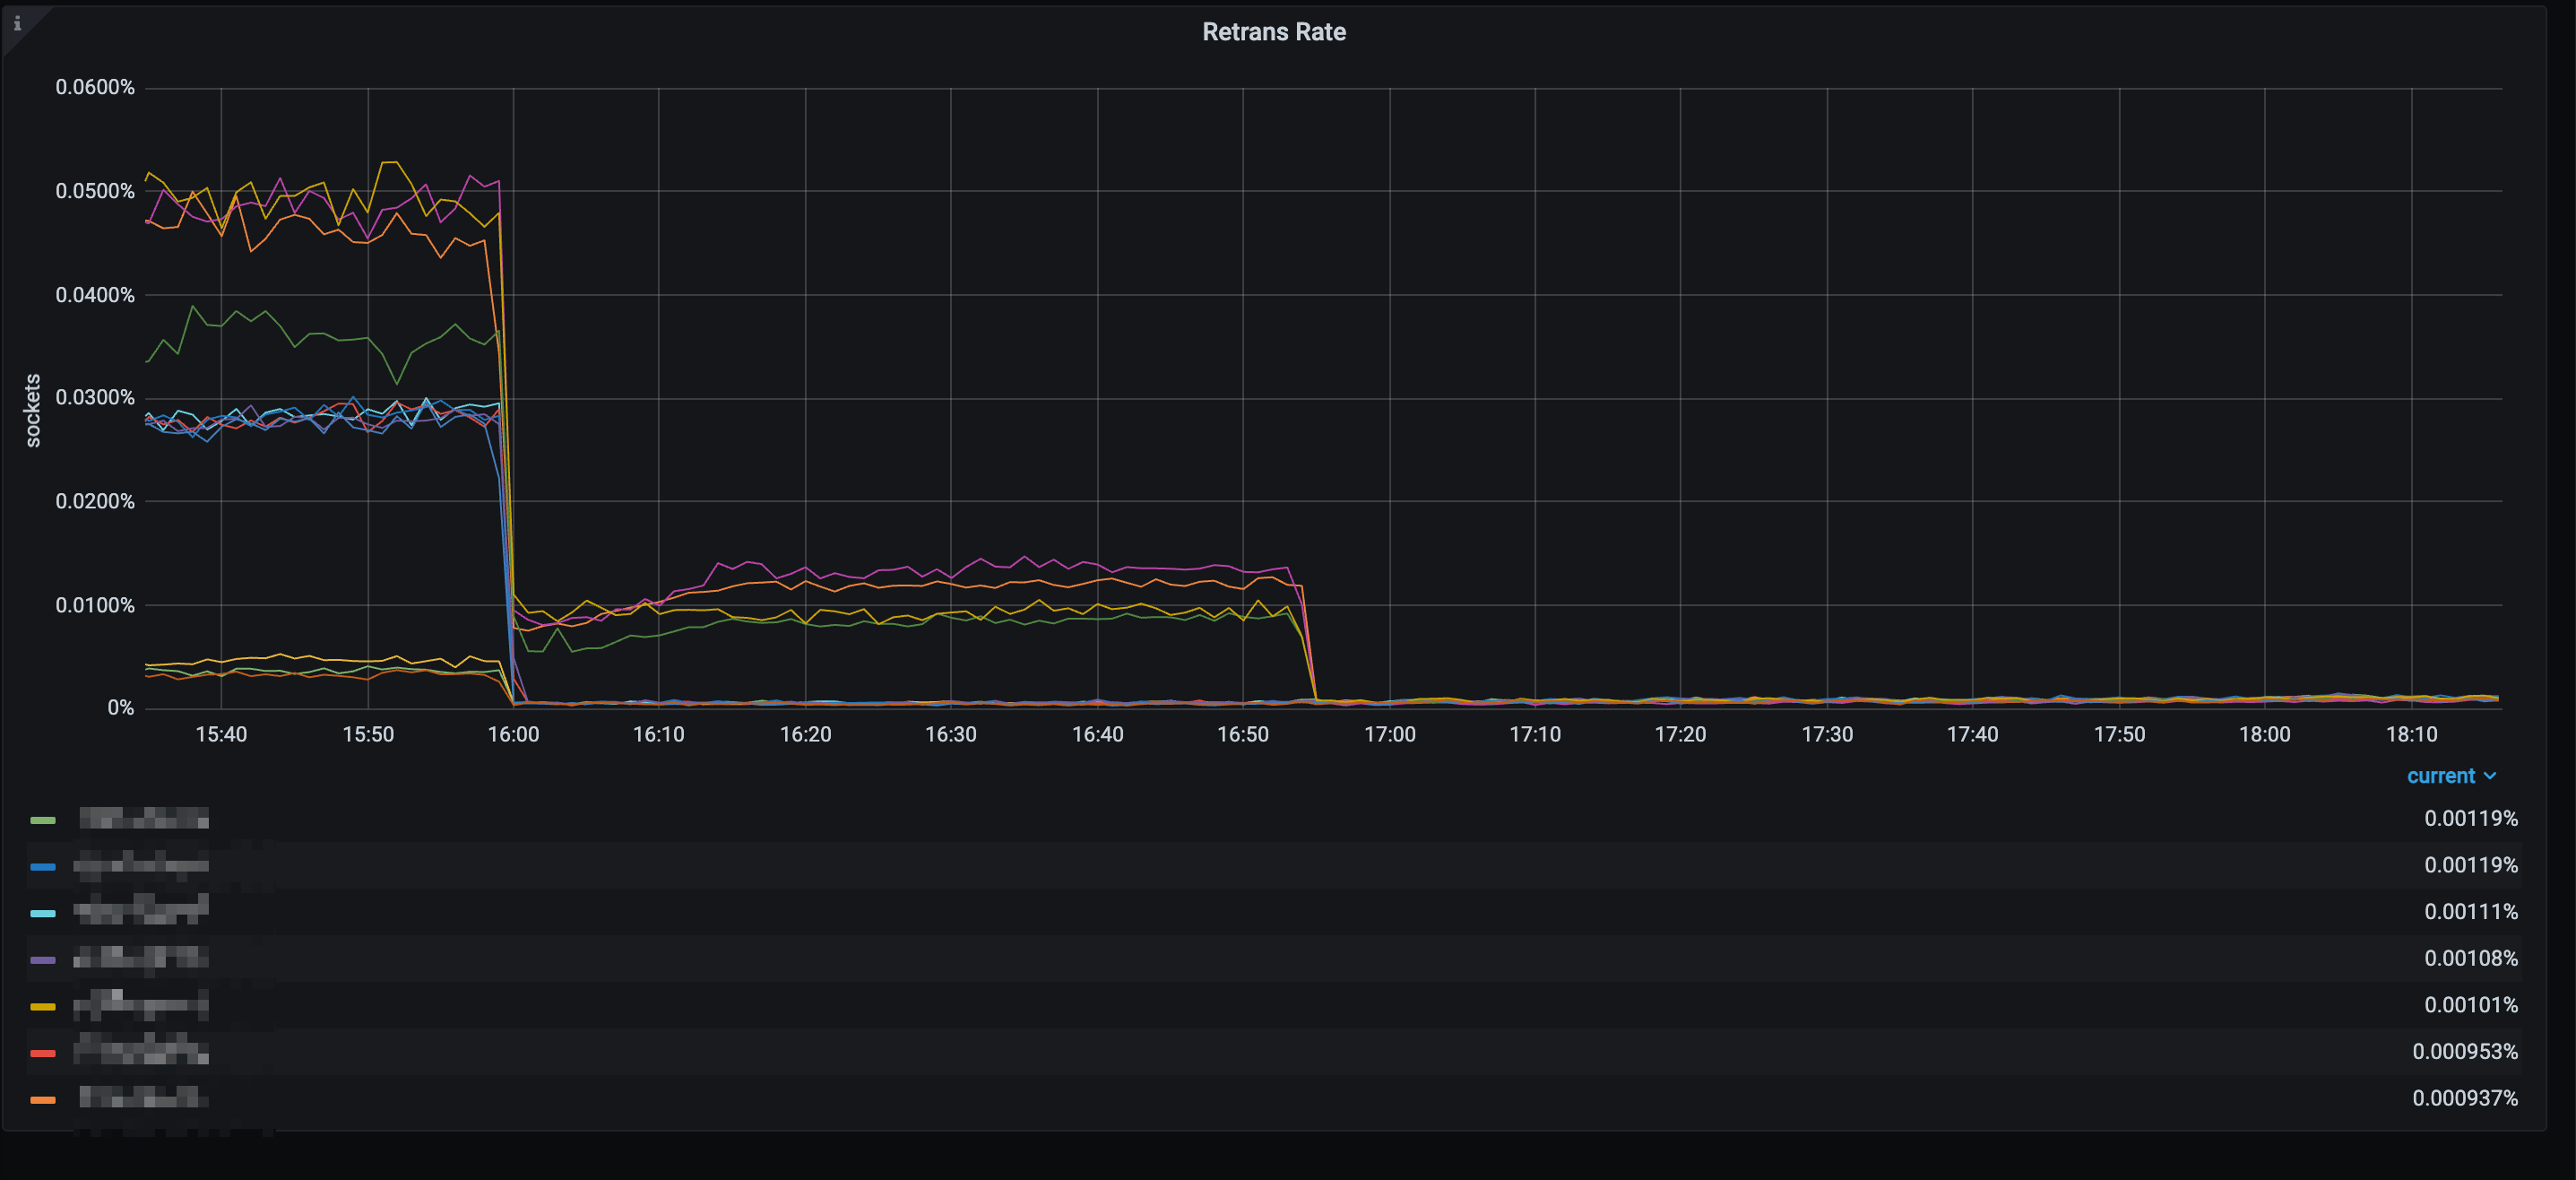Viewport: 2576px width, 1180px height.
Task: Click the 0.0300% y-axis label
Action: coord(95,397)
